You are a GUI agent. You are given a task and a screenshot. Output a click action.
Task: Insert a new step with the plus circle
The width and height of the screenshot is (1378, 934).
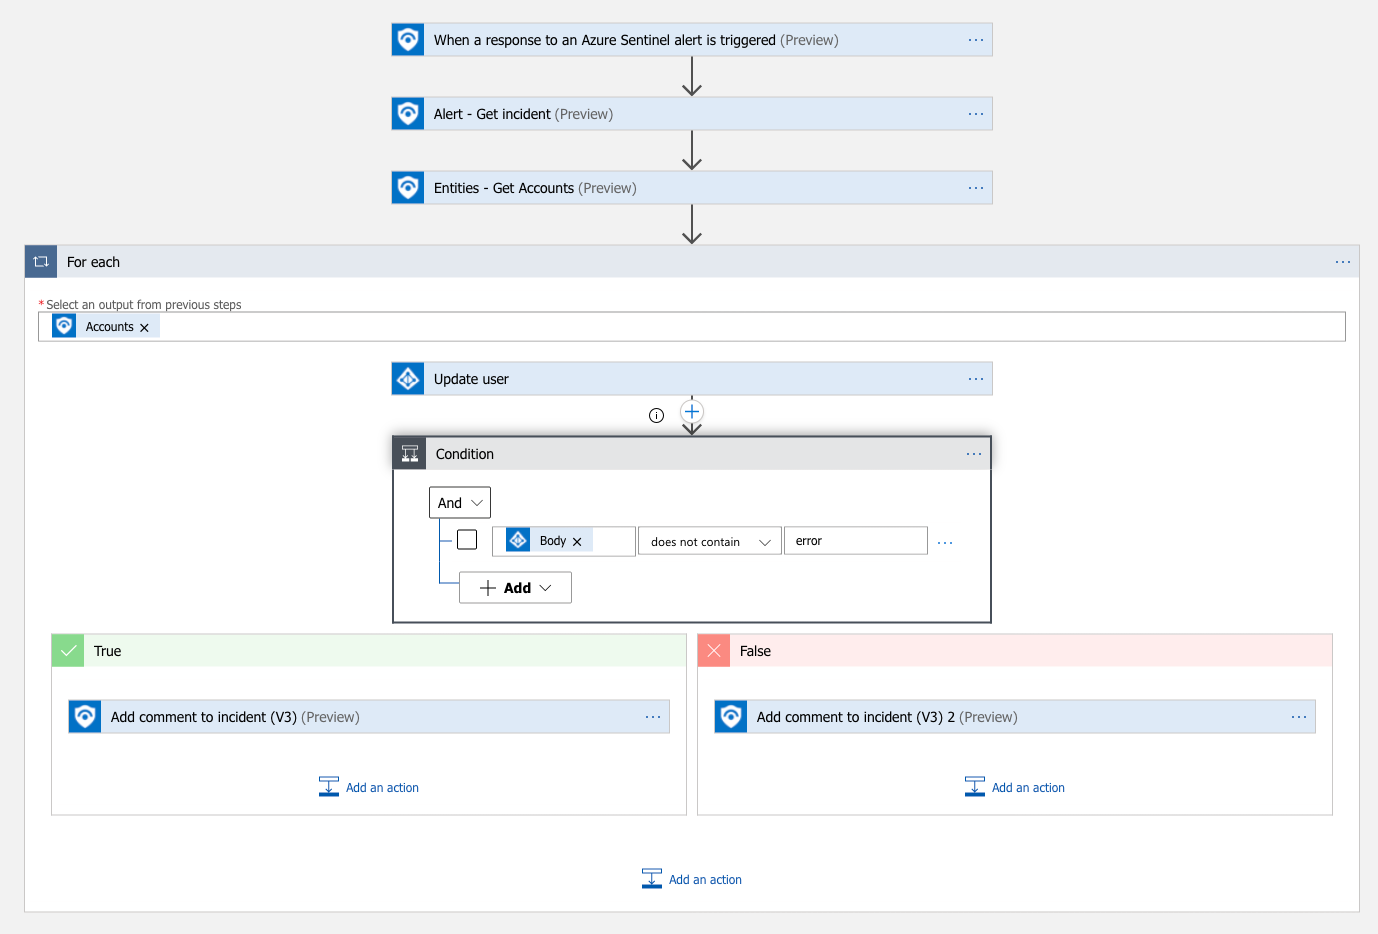click(692, 412)
